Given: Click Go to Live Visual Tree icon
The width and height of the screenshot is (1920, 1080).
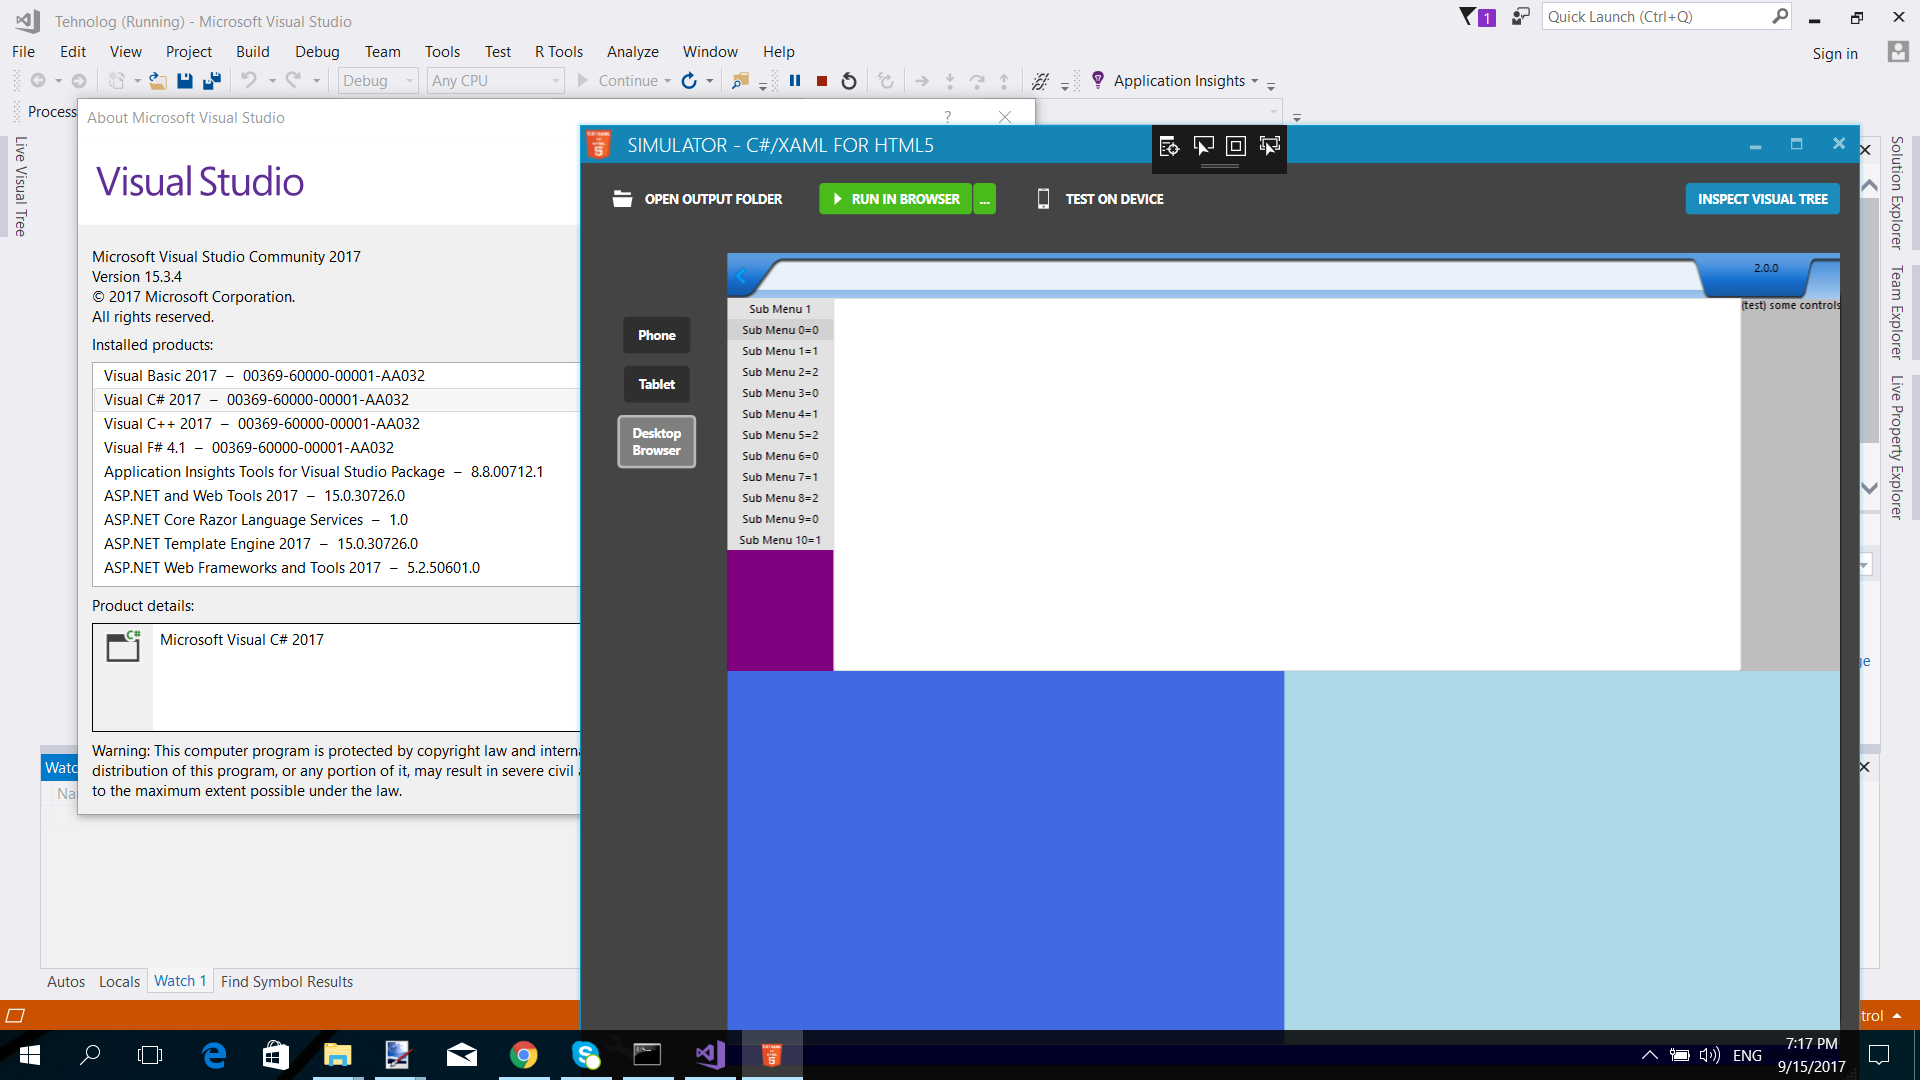Looking at the screenshot, I should click(x=1169, y=147).
